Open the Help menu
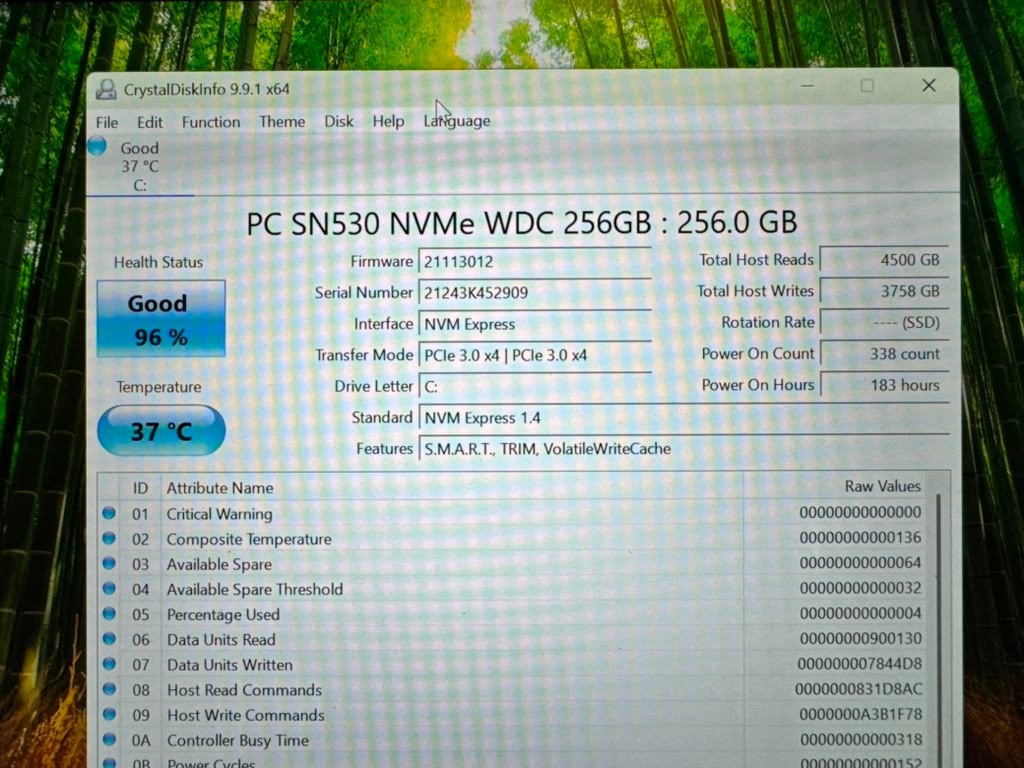 pos(389,121)
